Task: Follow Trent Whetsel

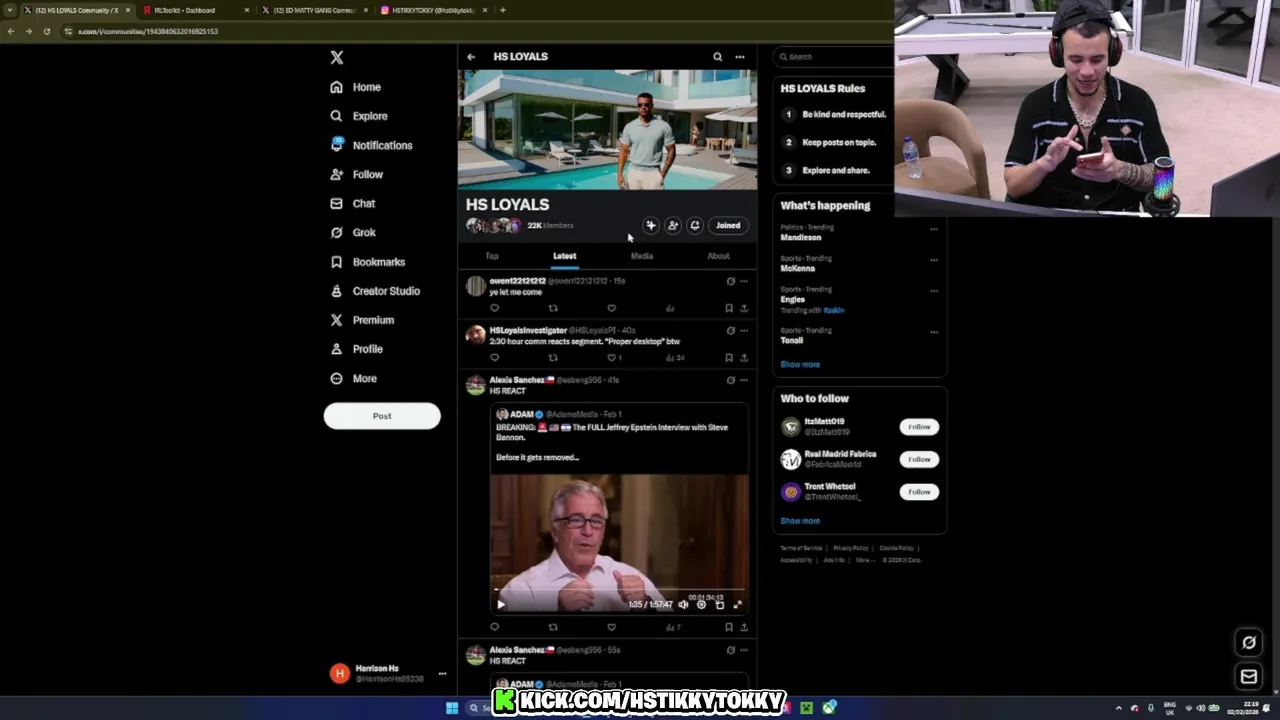Action: (x=919, y=492)
